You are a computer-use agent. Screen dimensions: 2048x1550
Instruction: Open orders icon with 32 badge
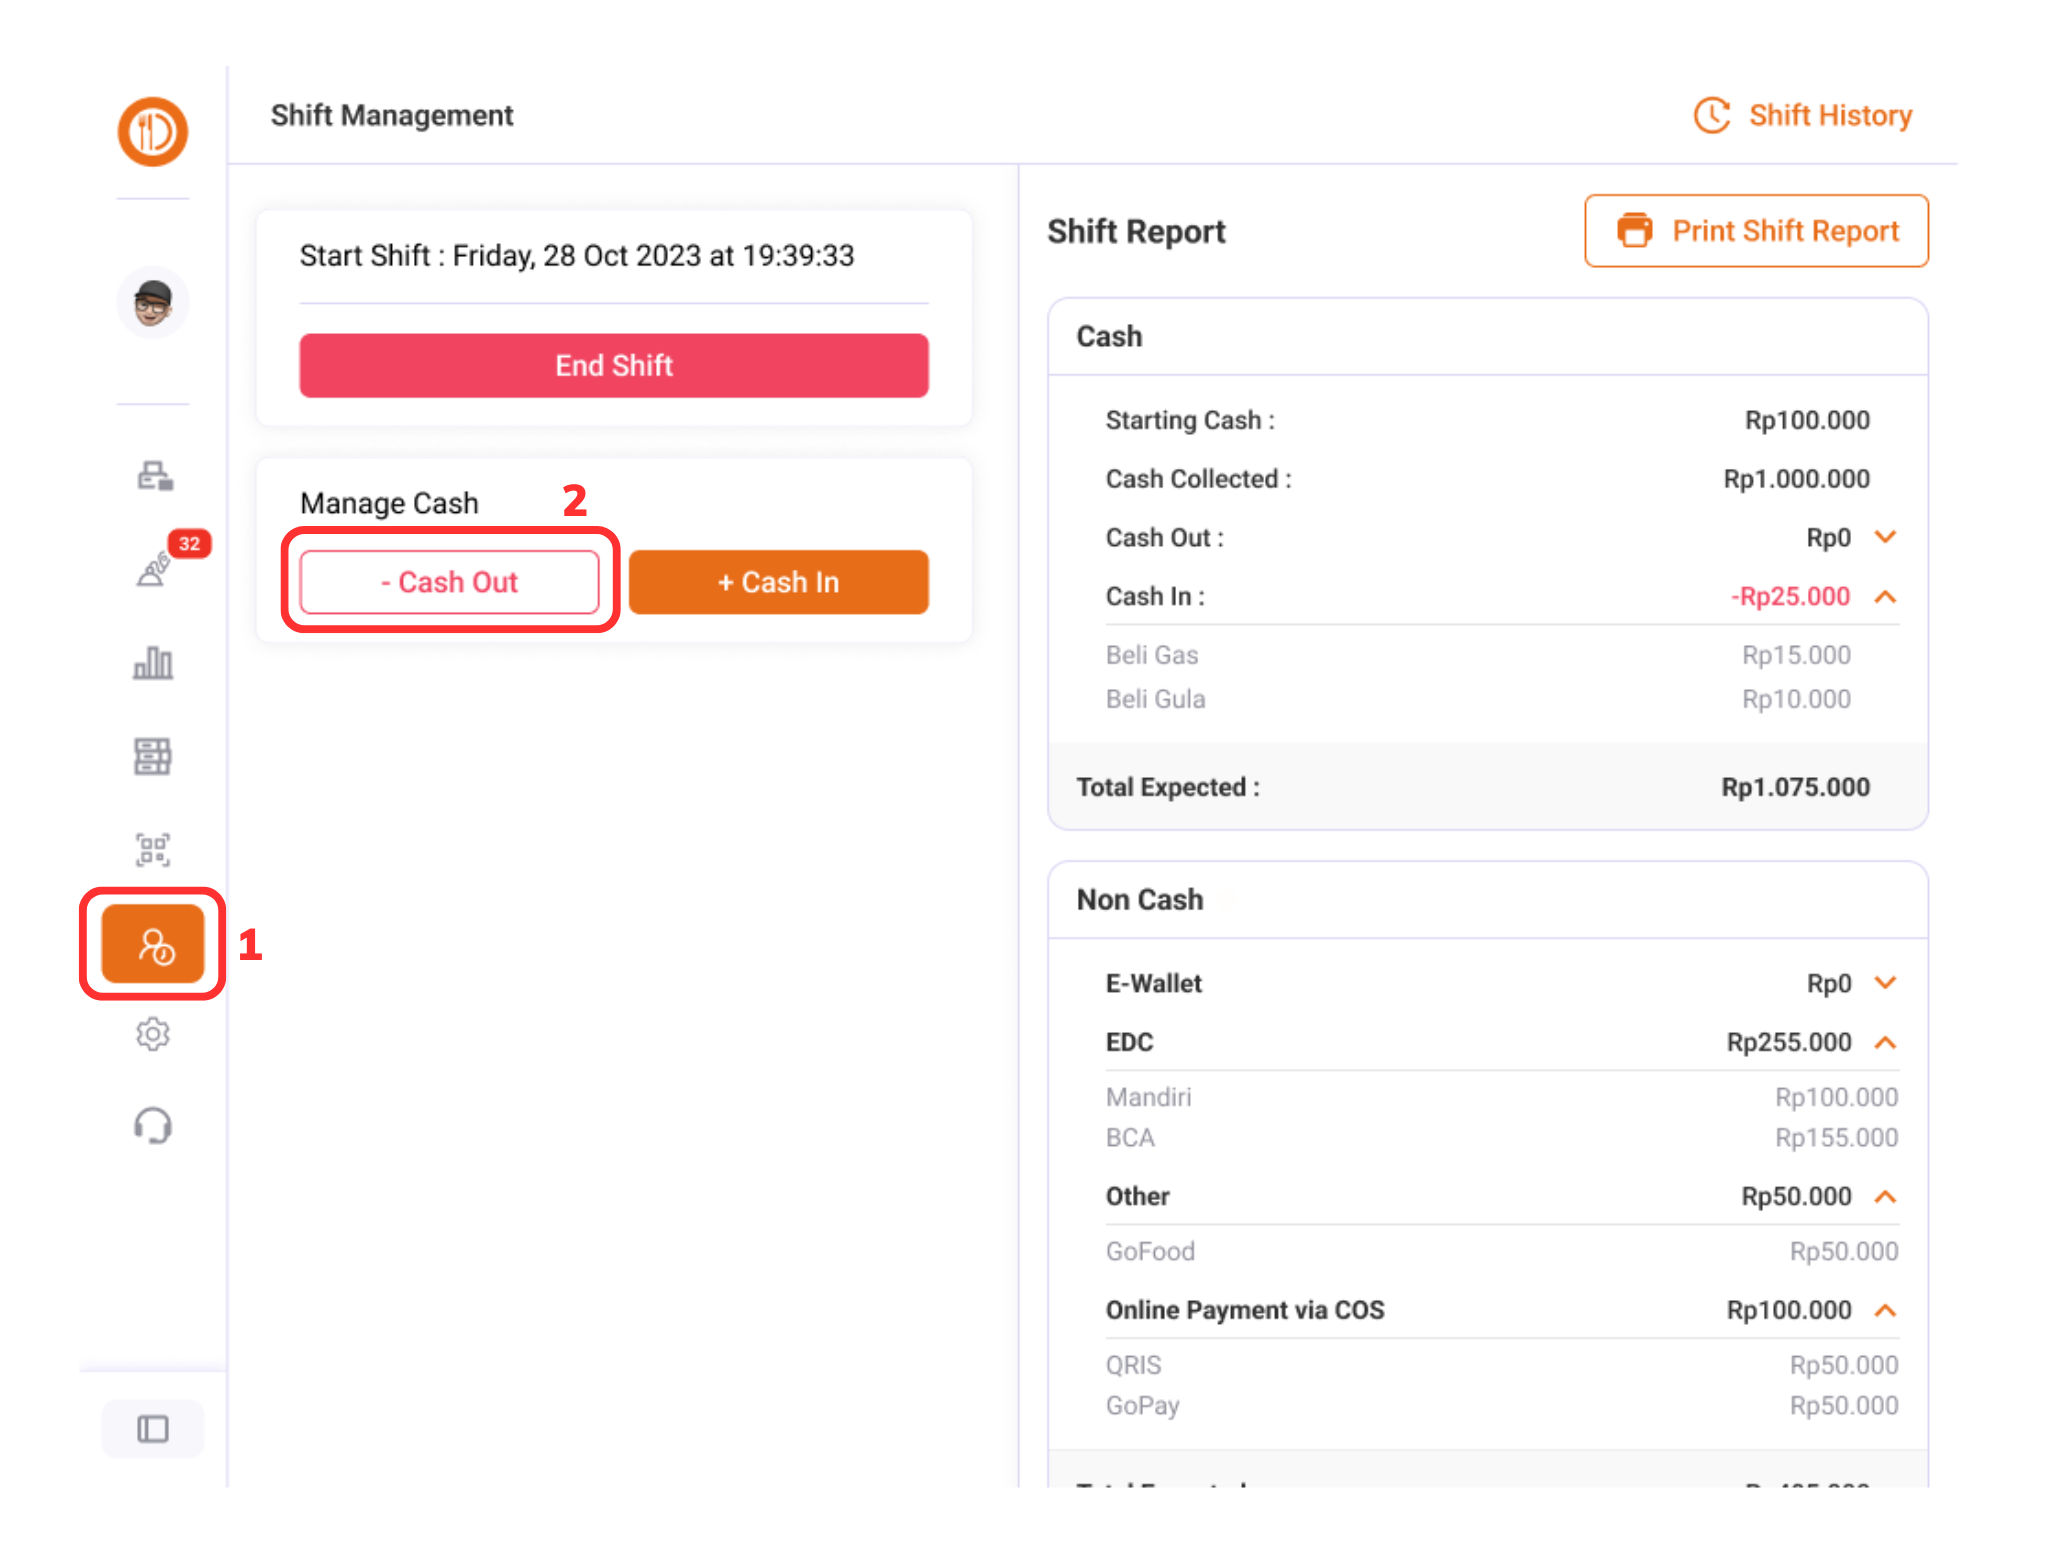tap(154, 570)
